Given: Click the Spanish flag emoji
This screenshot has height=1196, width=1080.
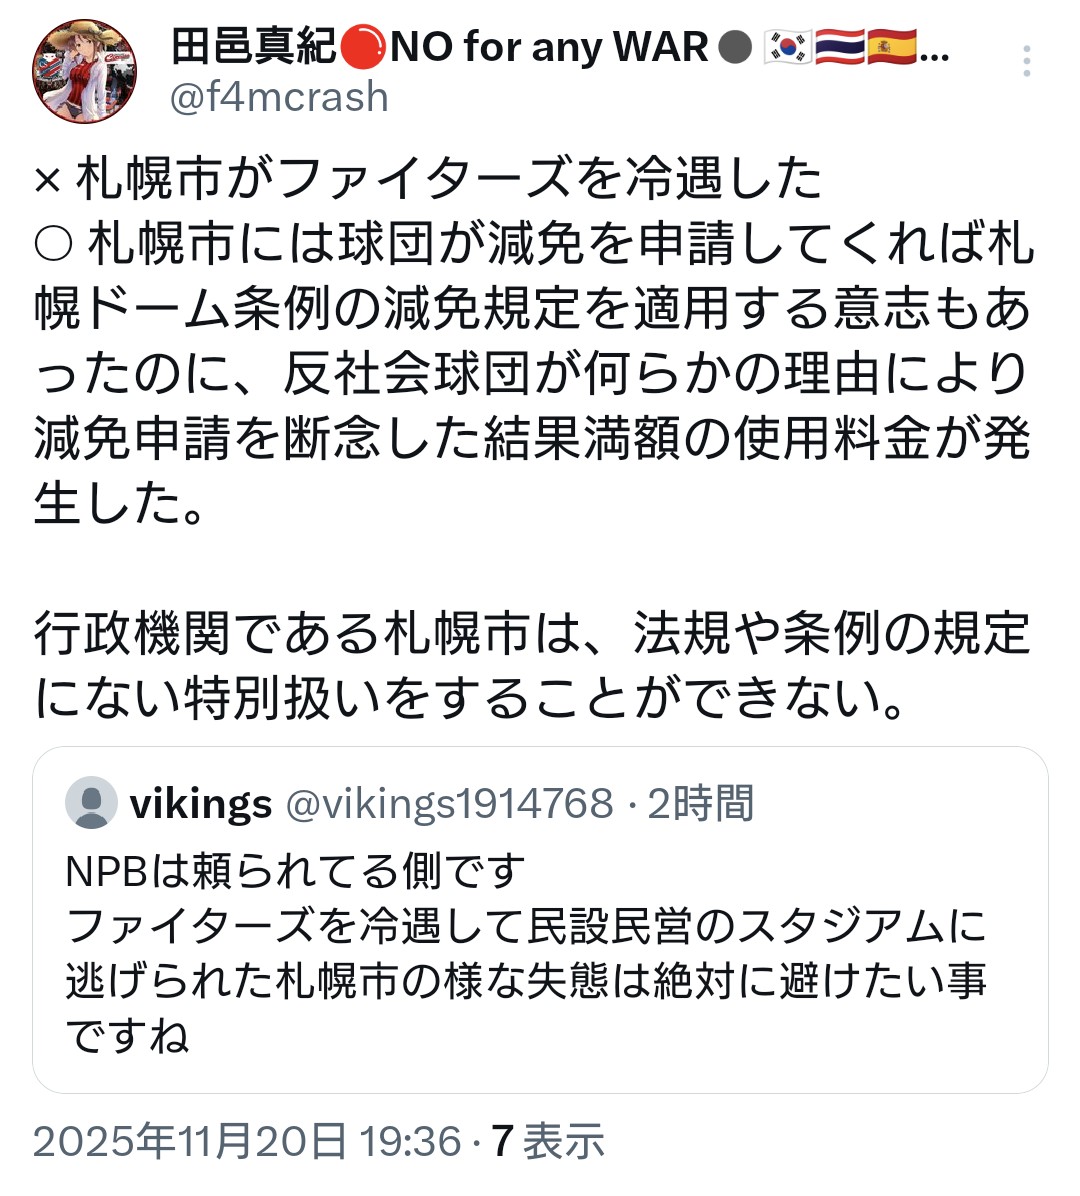Looking at the screenshot, I should (892, 47).
